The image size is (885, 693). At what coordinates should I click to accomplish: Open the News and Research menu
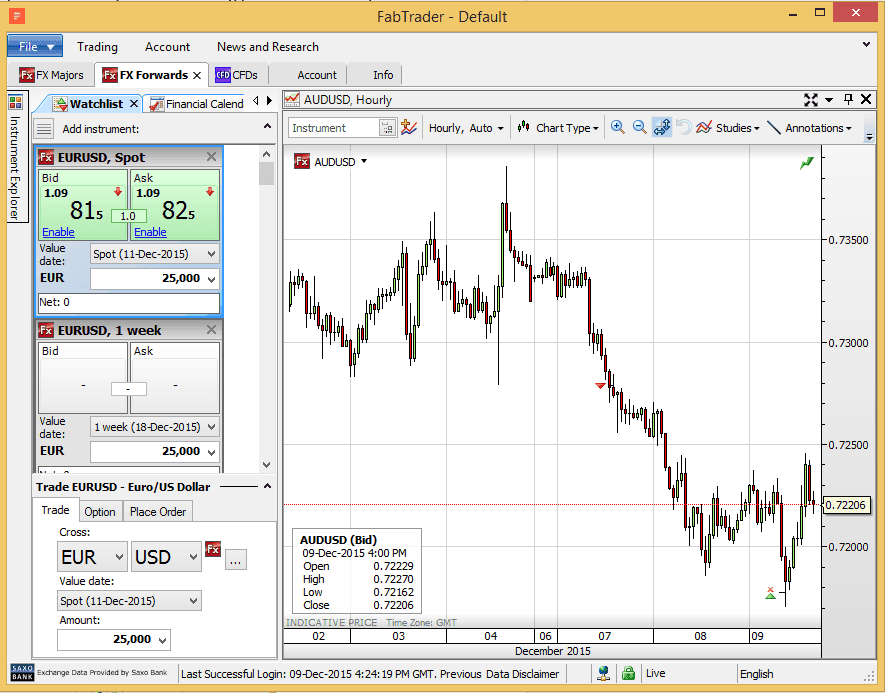click(268, 47)
